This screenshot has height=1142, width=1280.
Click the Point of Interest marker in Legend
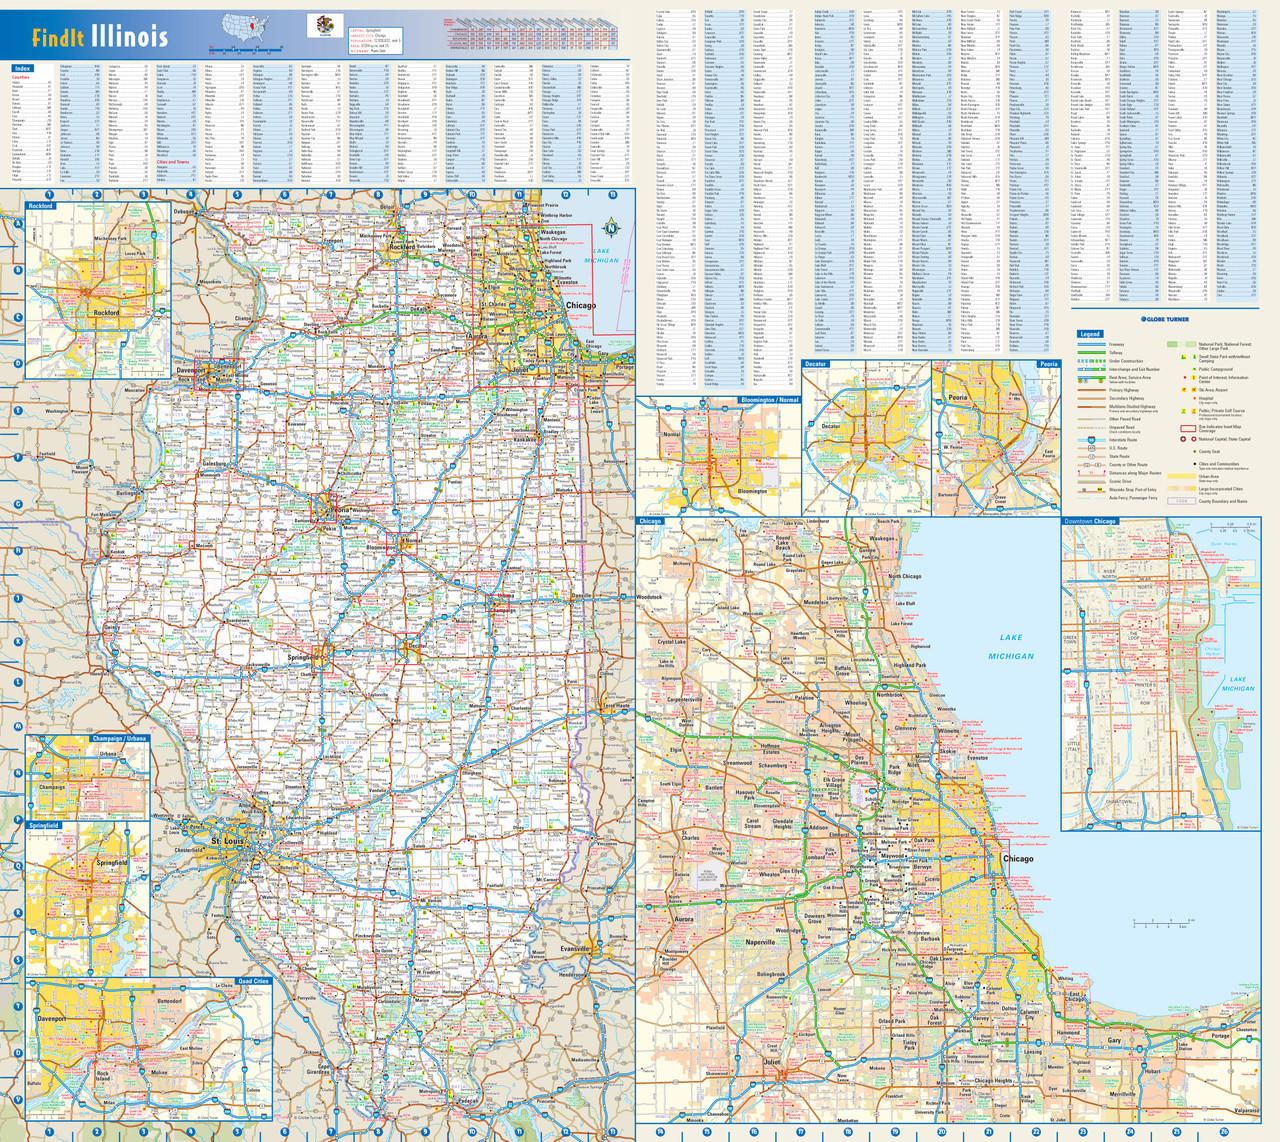coord(1185,377)
